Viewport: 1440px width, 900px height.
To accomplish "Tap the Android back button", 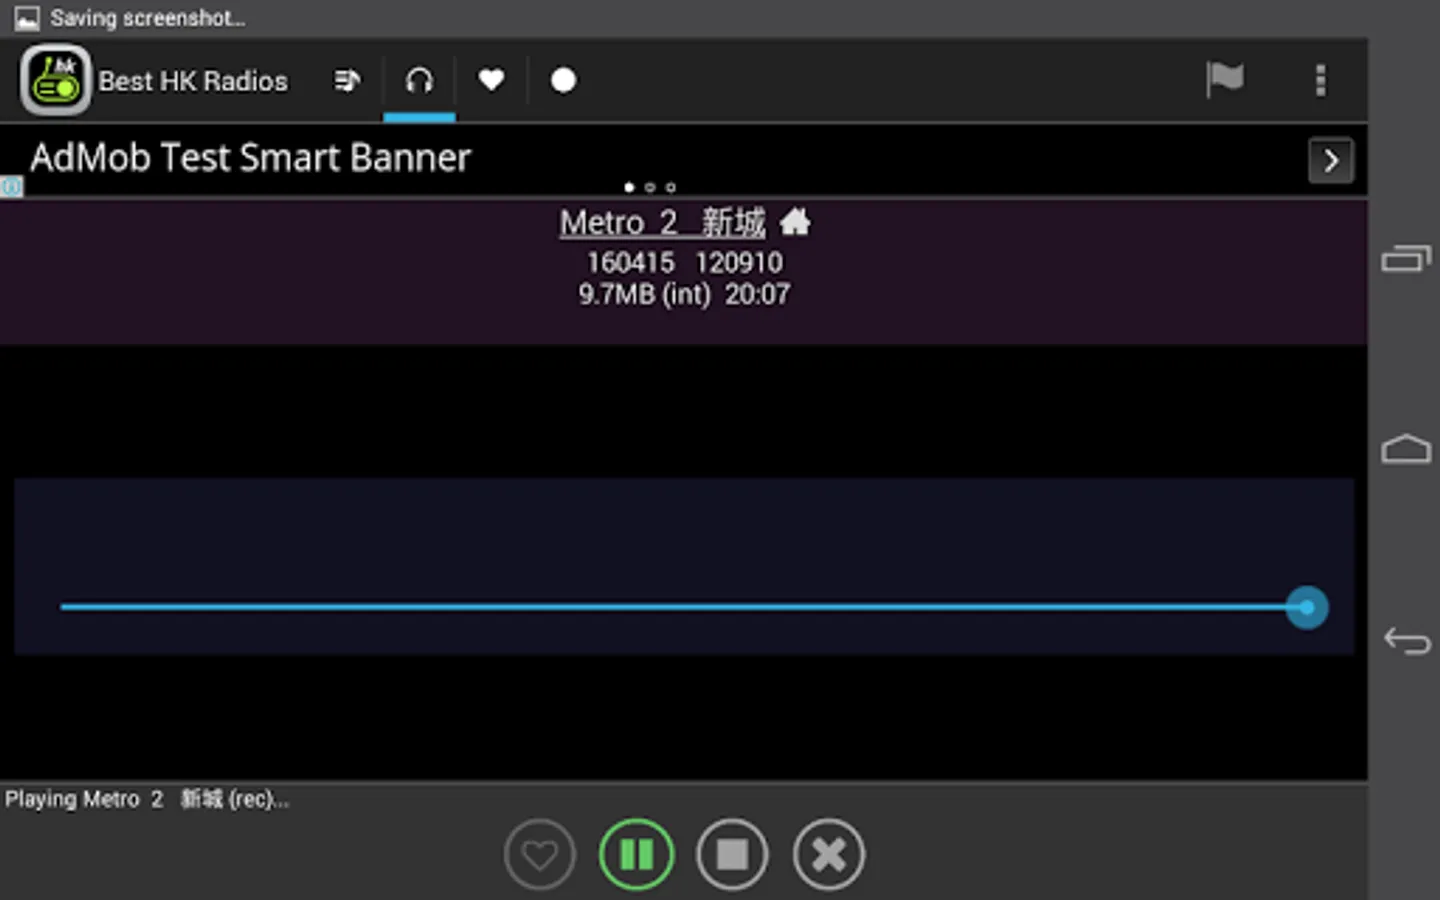I will coord(1406,640).
